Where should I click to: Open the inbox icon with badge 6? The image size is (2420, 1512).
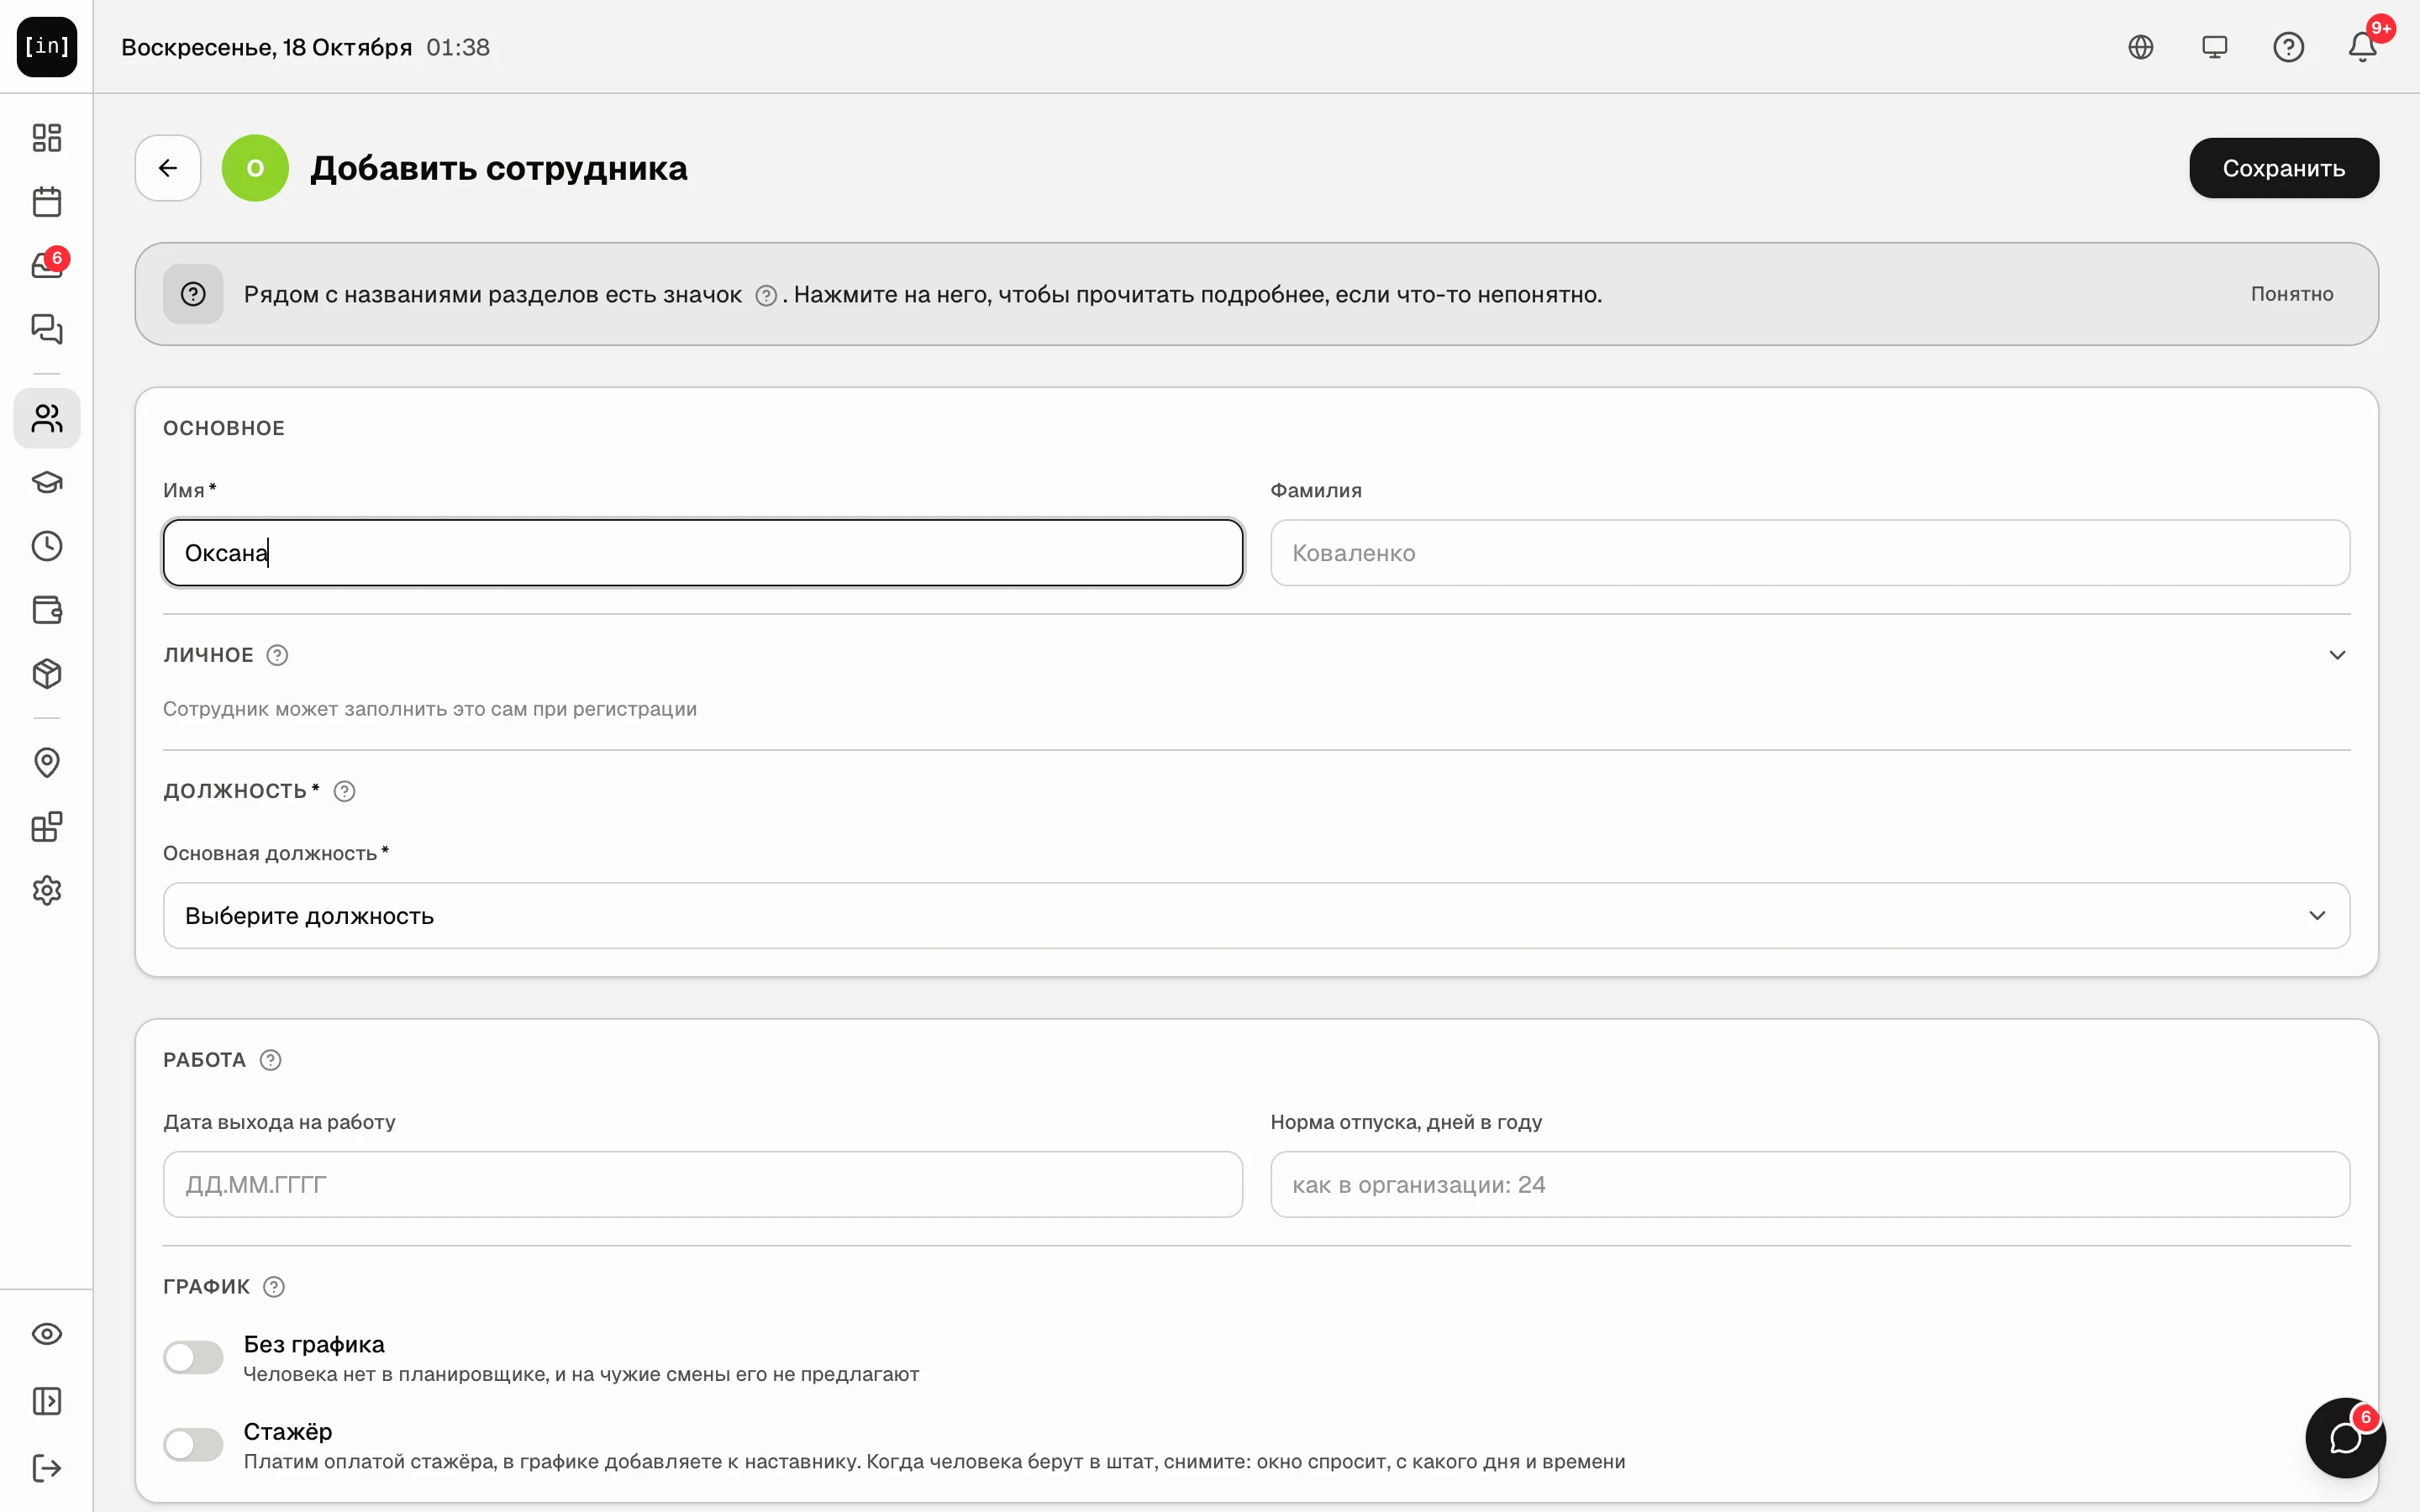click(47, 265)
